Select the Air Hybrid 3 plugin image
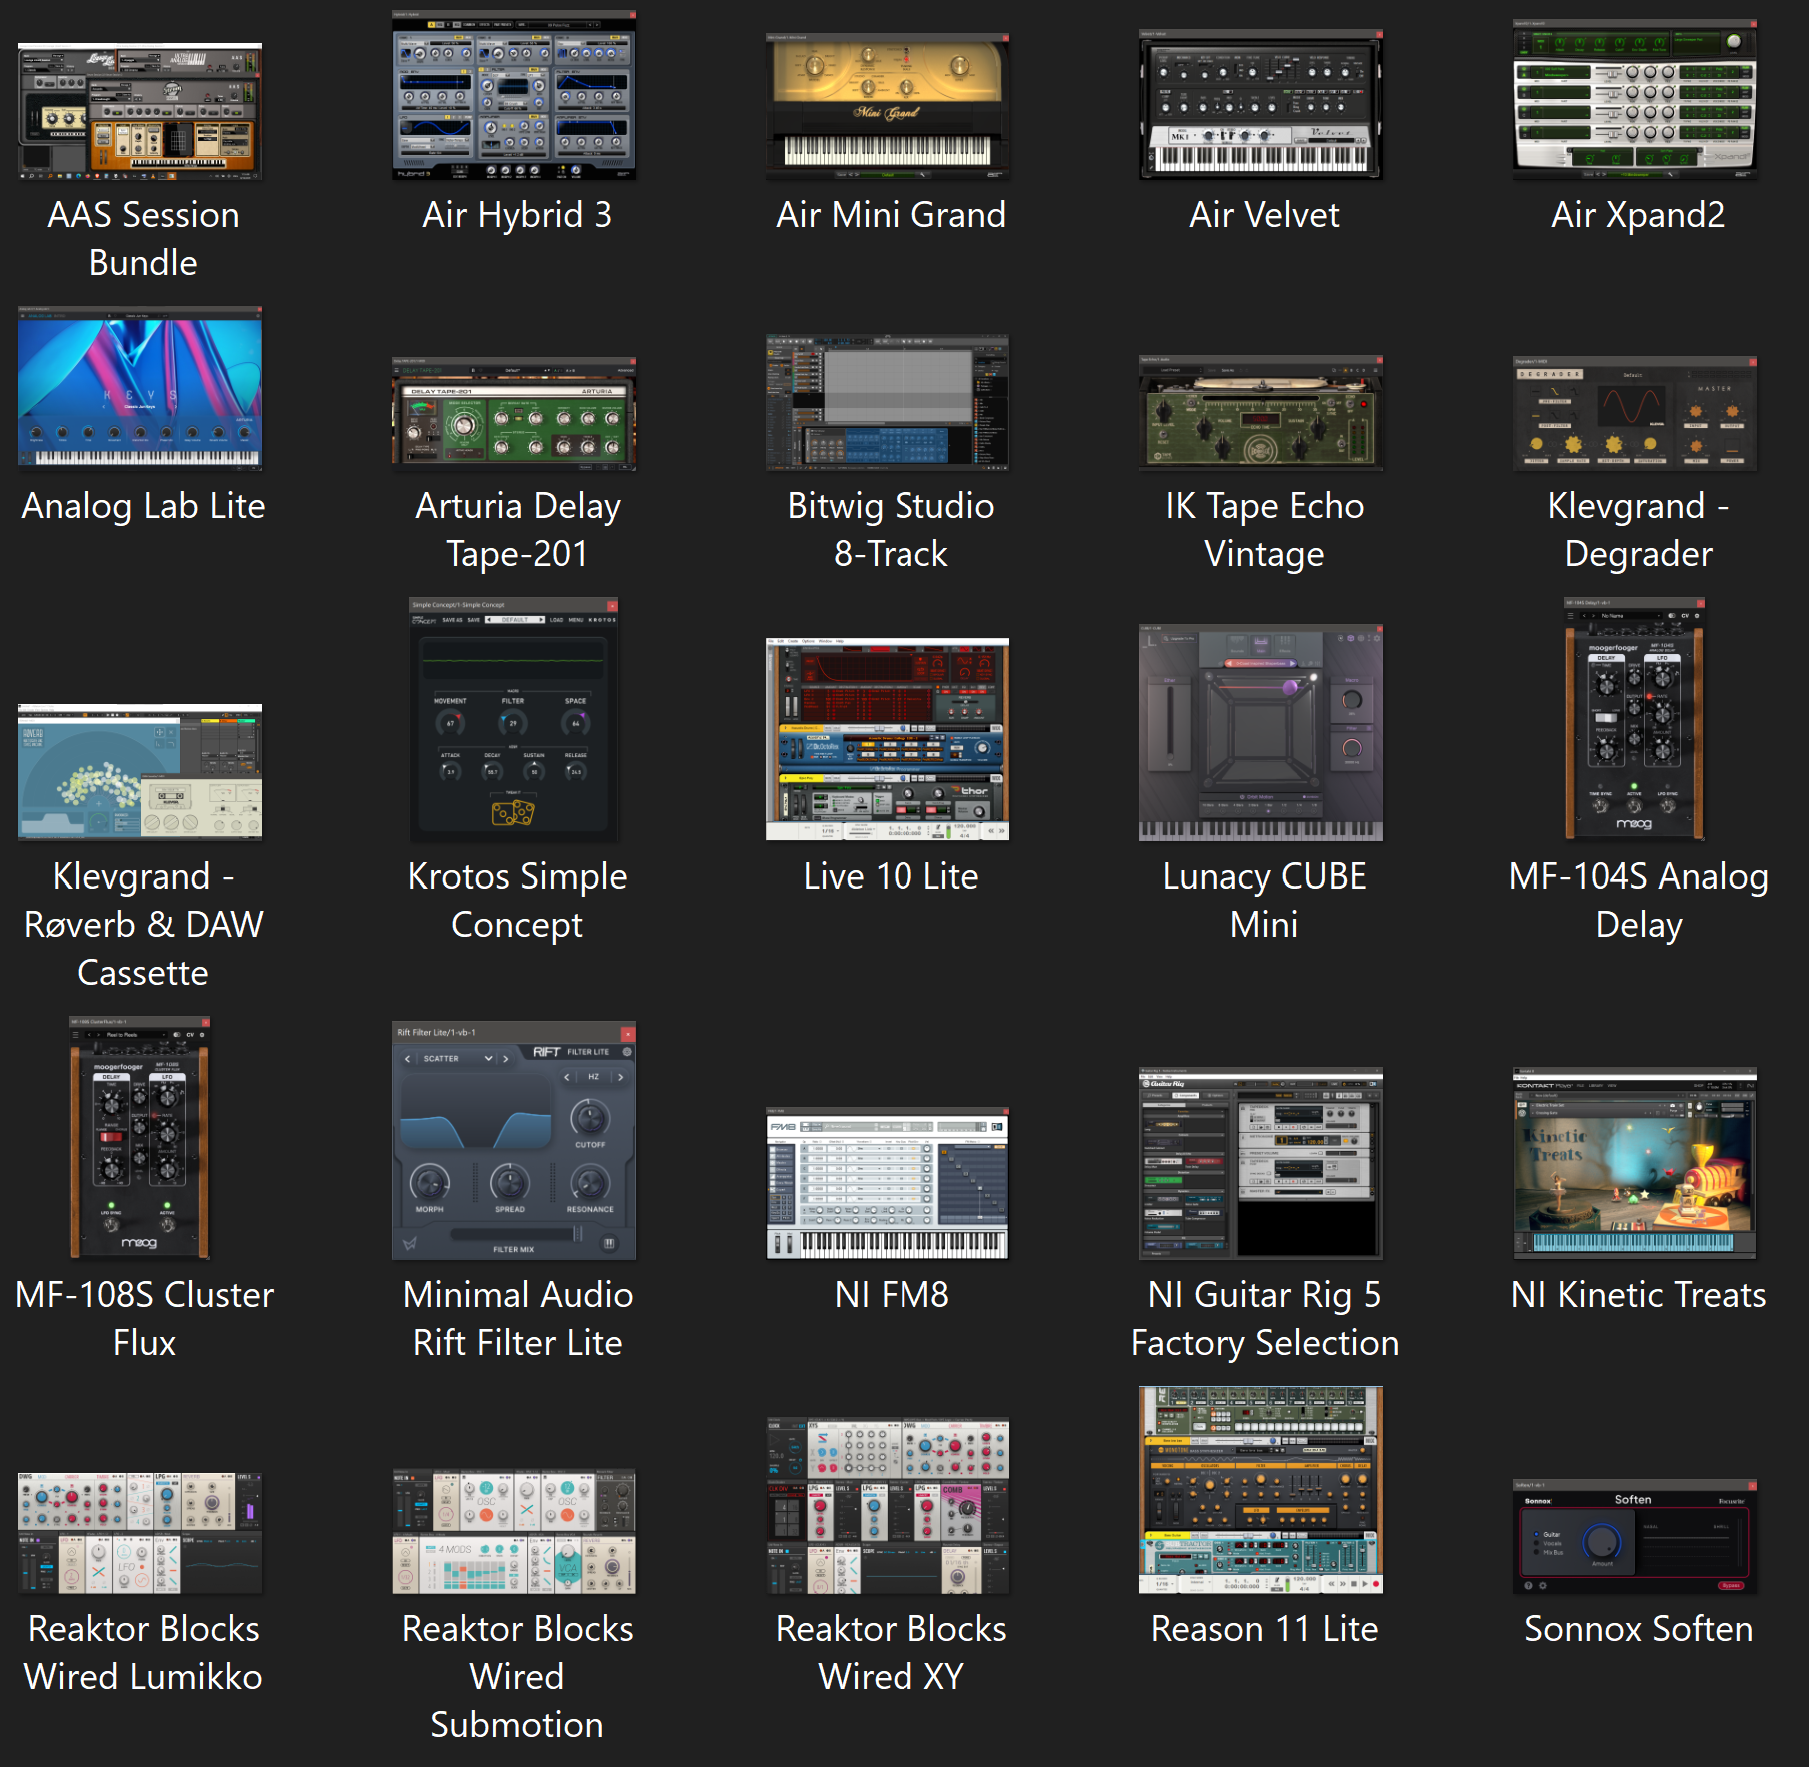 [514, 95]
